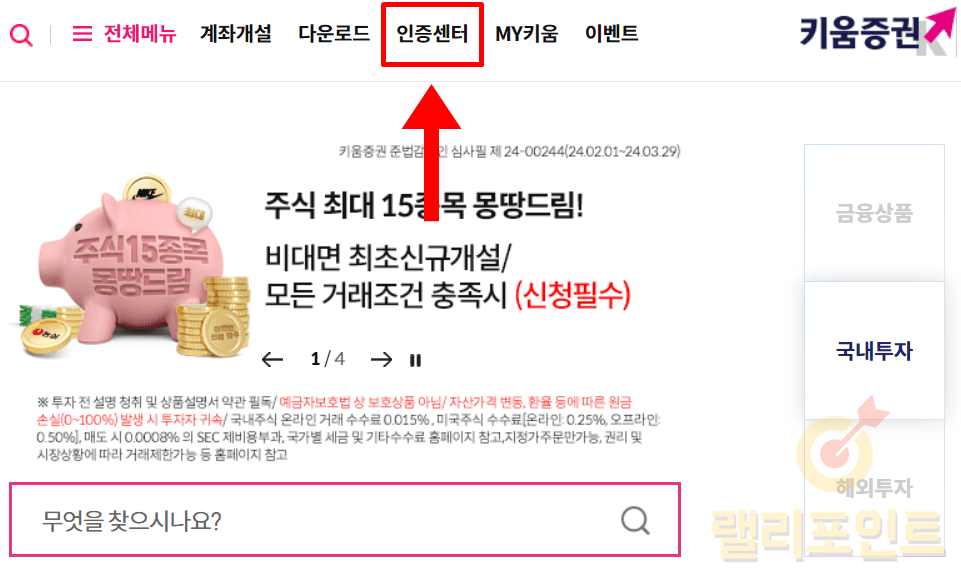Go to 인증센터

coord(432,34)
